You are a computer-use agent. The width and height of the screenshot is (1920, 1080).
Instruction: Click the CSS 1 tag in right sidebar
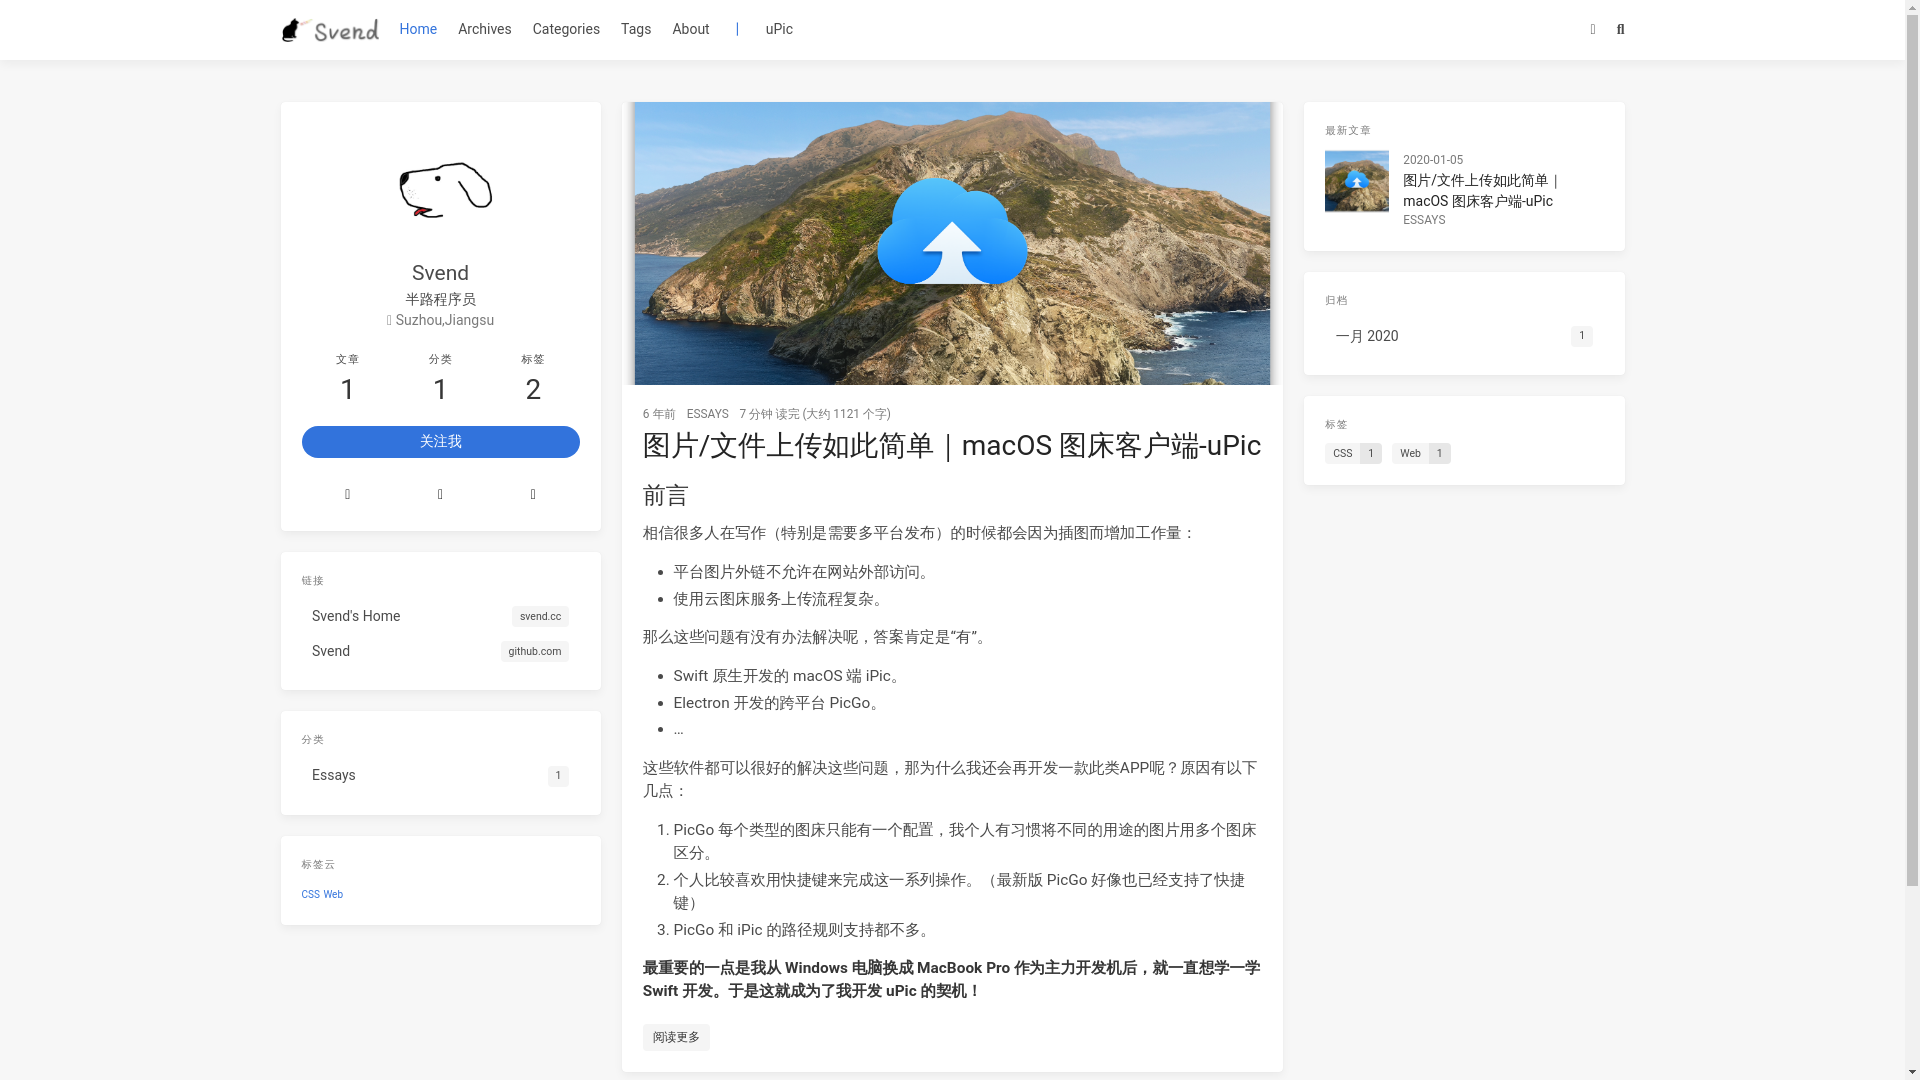pos(1353,454)
